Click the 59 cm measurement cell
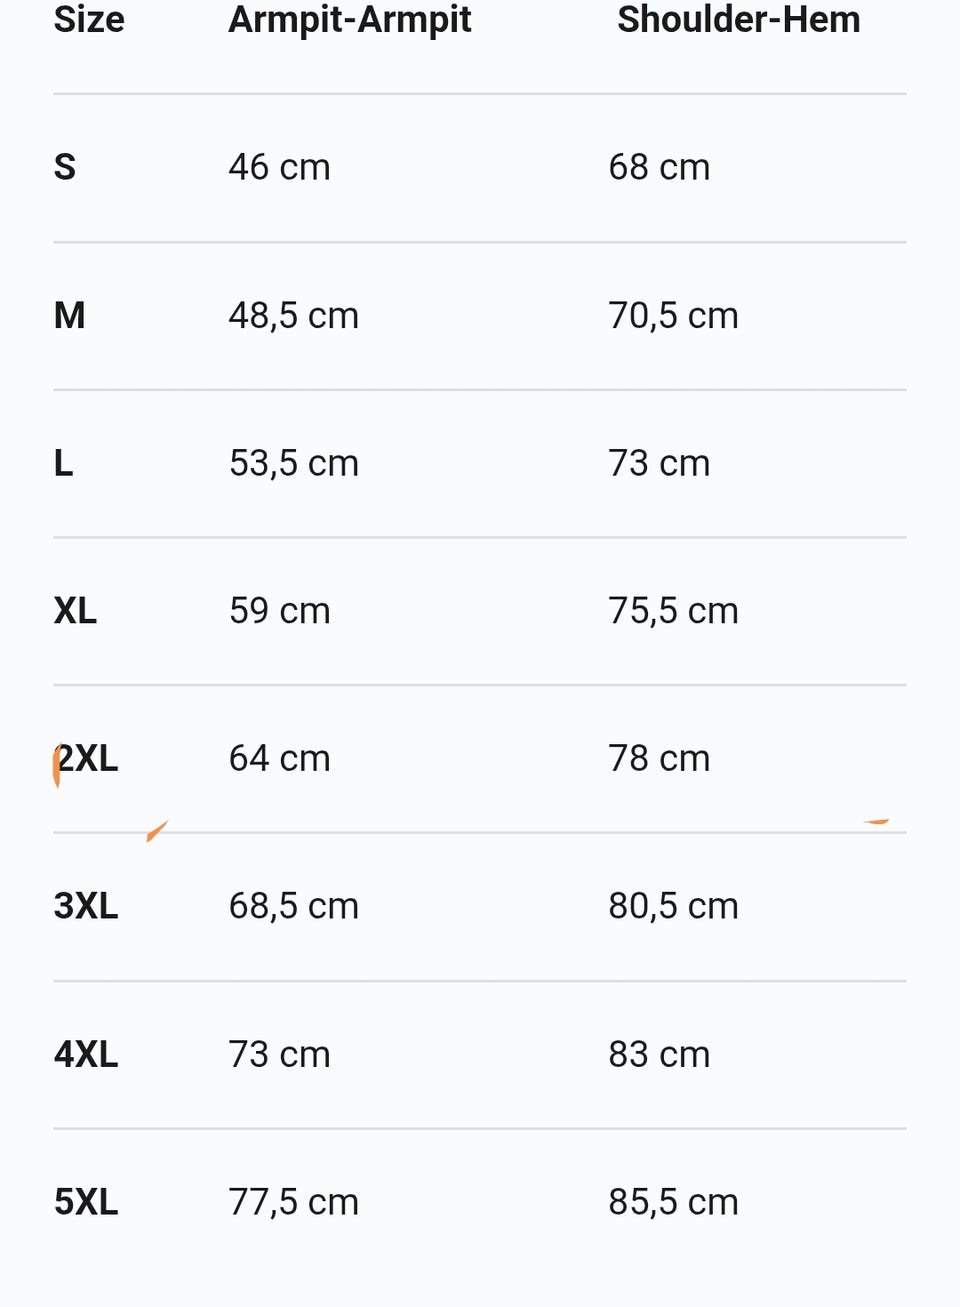 [x=279, y=611]
